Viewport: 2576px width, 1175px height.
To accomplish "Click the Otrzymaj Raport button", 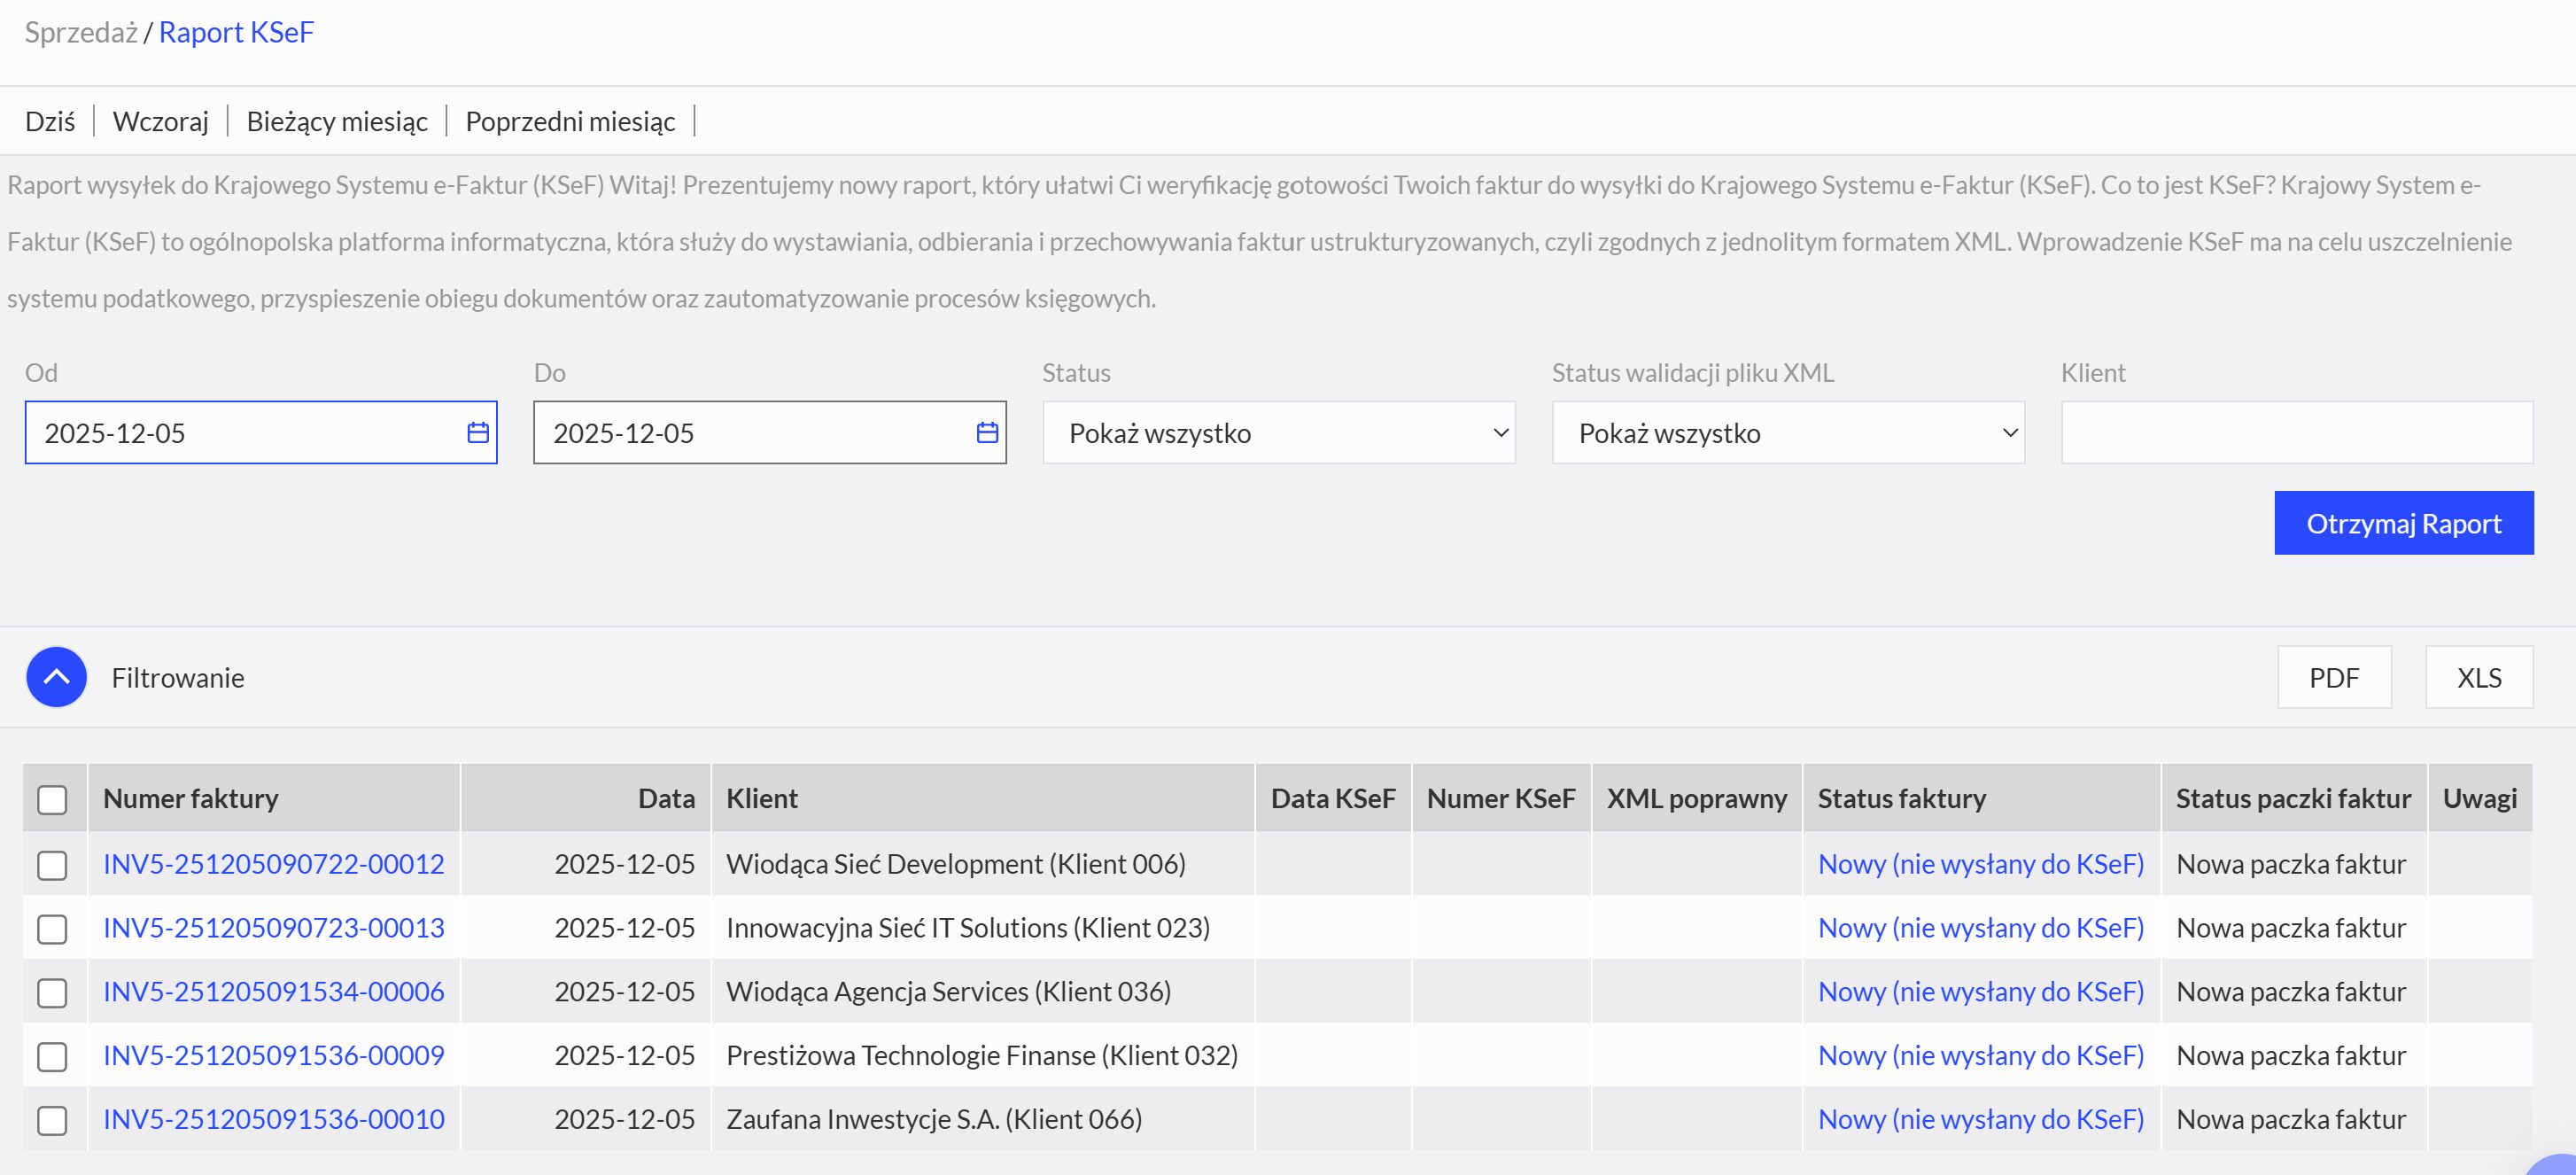I will coord(2404,523).
